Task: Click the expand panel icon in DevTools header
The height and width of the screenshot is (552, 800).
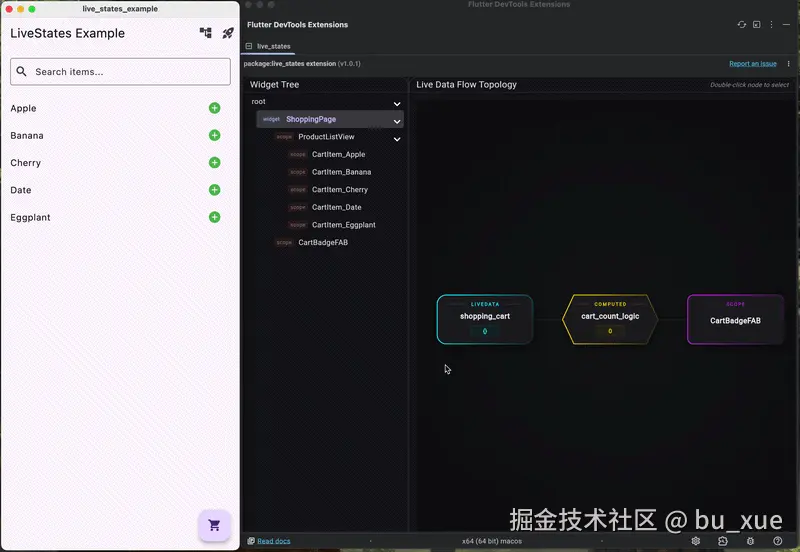Action: click(757, 24)
